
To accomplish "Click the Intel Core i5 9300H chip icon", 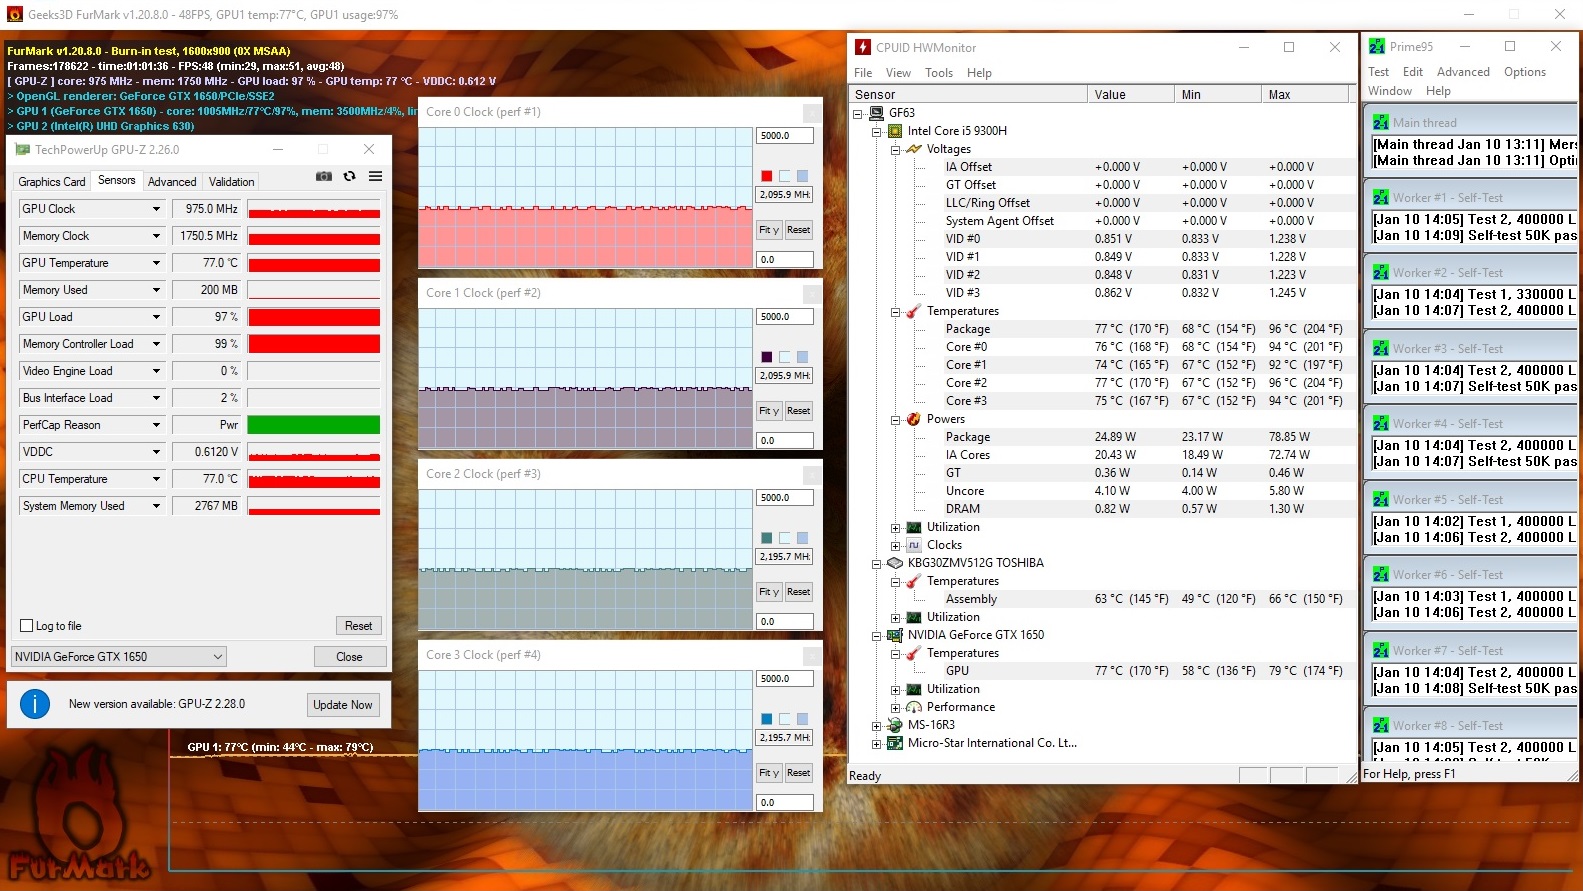I will pyautogui.click(x=895, y=131).
